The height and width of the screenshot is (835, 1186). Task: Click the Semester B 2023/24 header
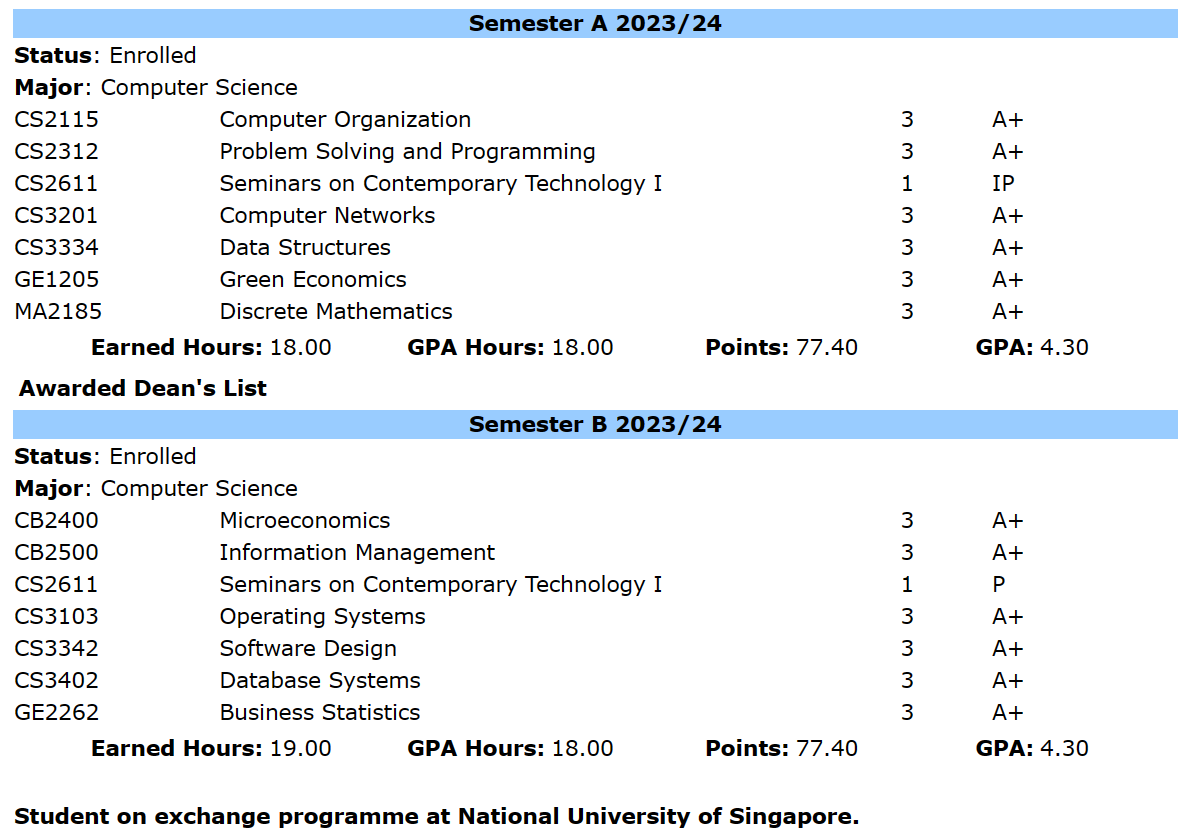(594, 424)
